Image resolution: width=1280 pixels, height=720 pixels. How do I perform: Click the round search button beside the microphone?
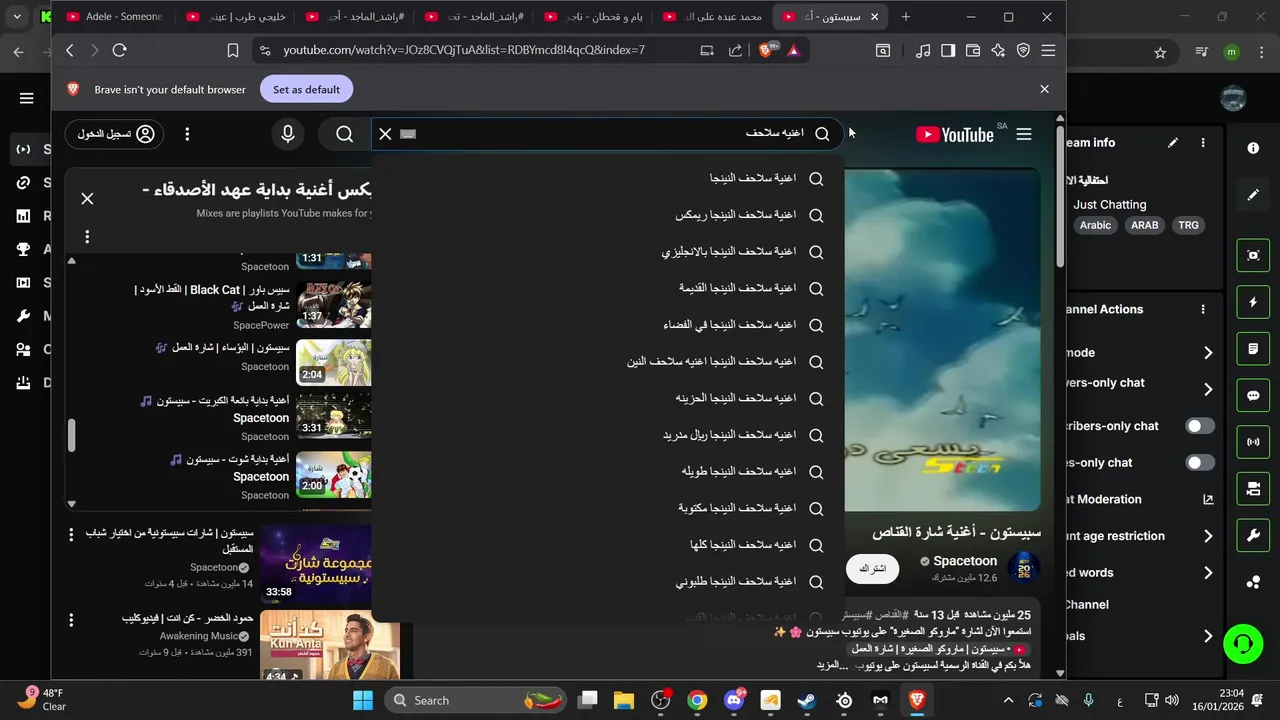coord(344,134)
